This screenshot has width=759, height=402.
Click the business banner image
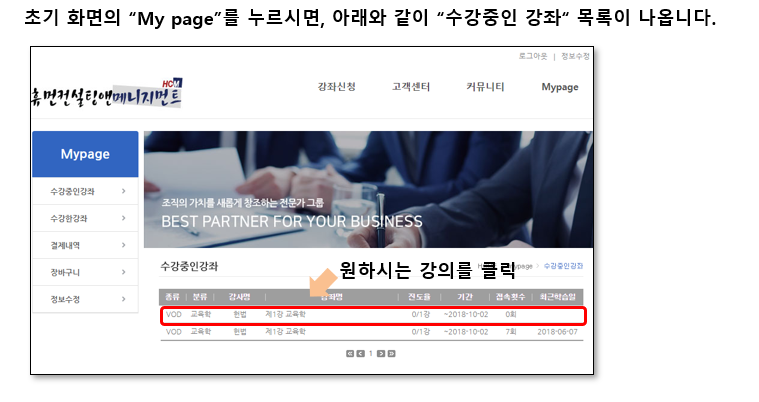coord(368,189)
